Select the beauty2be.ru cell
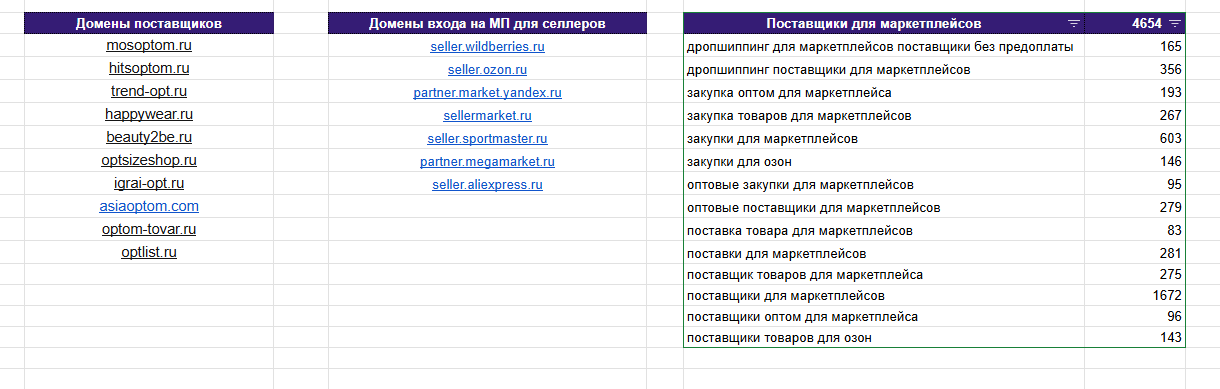Viewport: 1220px width, 389px height. [149, 138]
